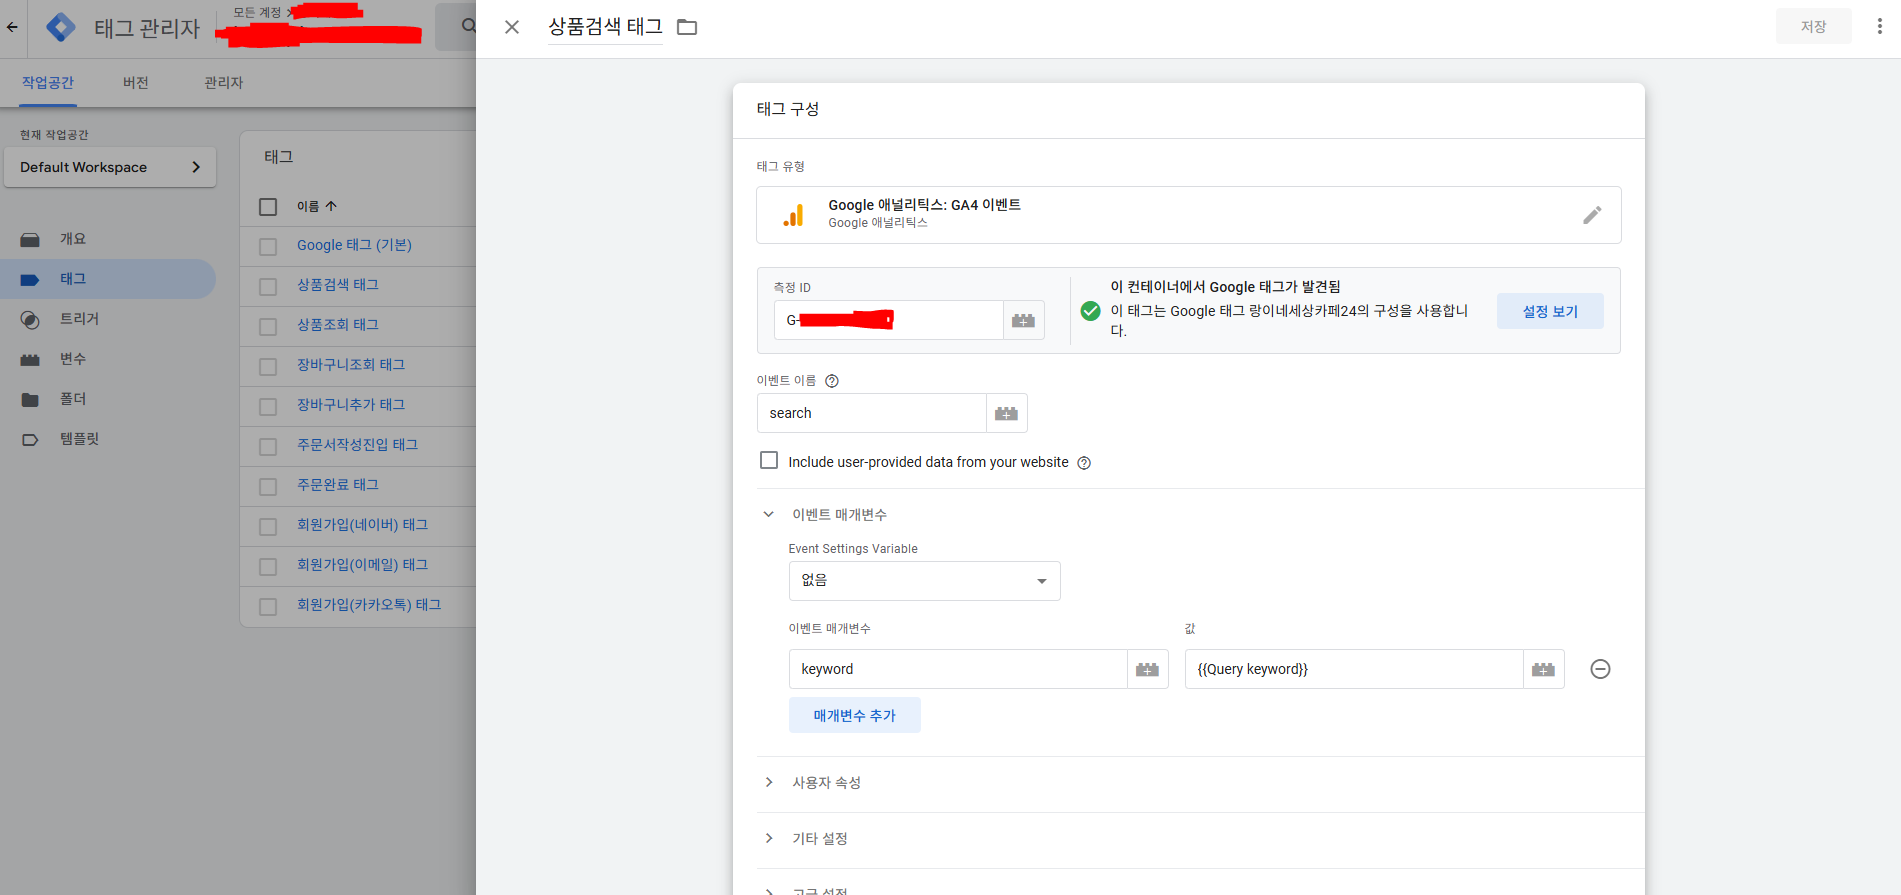Viewport: 1901px width, 895px height.
Task: Switch to the 관리자 tab
Action: click(224, 83)
